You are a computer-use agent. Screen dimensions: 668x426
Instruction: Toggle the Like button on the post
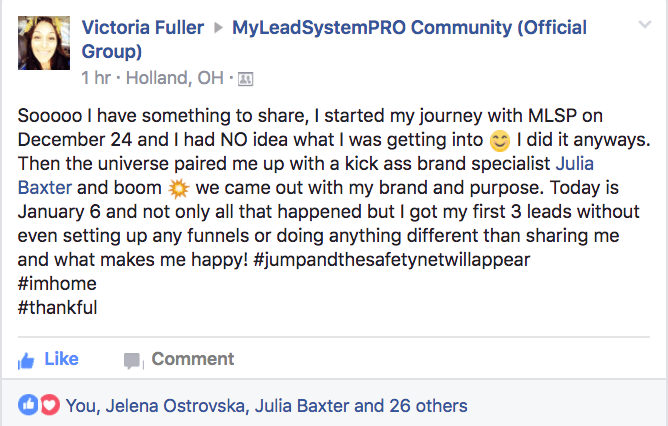coord(48,360)
